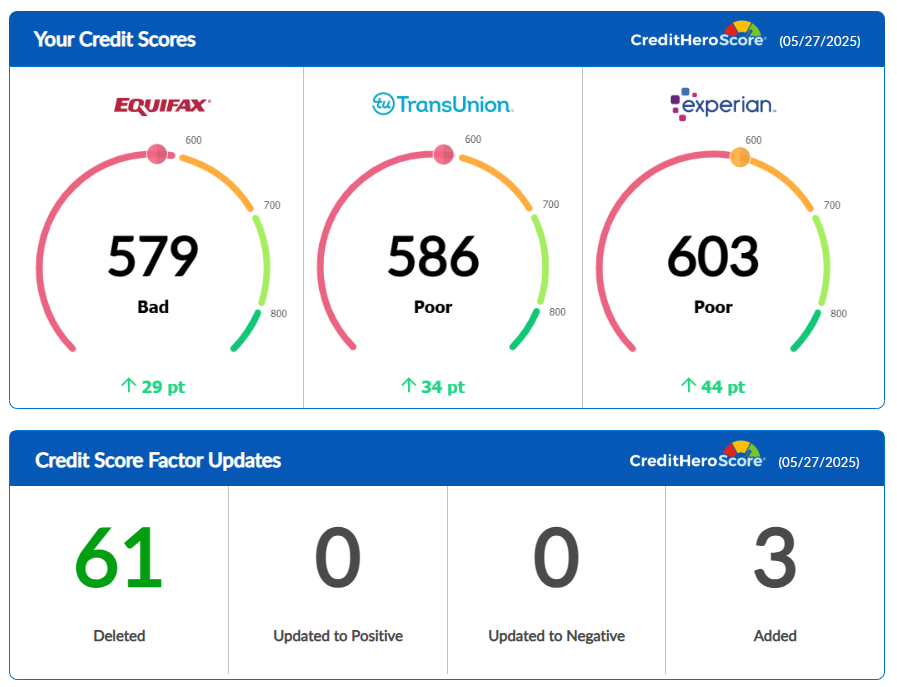This screenshot has height=687, width=897.
Task: Click the 'Credit Score Factor Updates' heading
Action: pos(158,460)
